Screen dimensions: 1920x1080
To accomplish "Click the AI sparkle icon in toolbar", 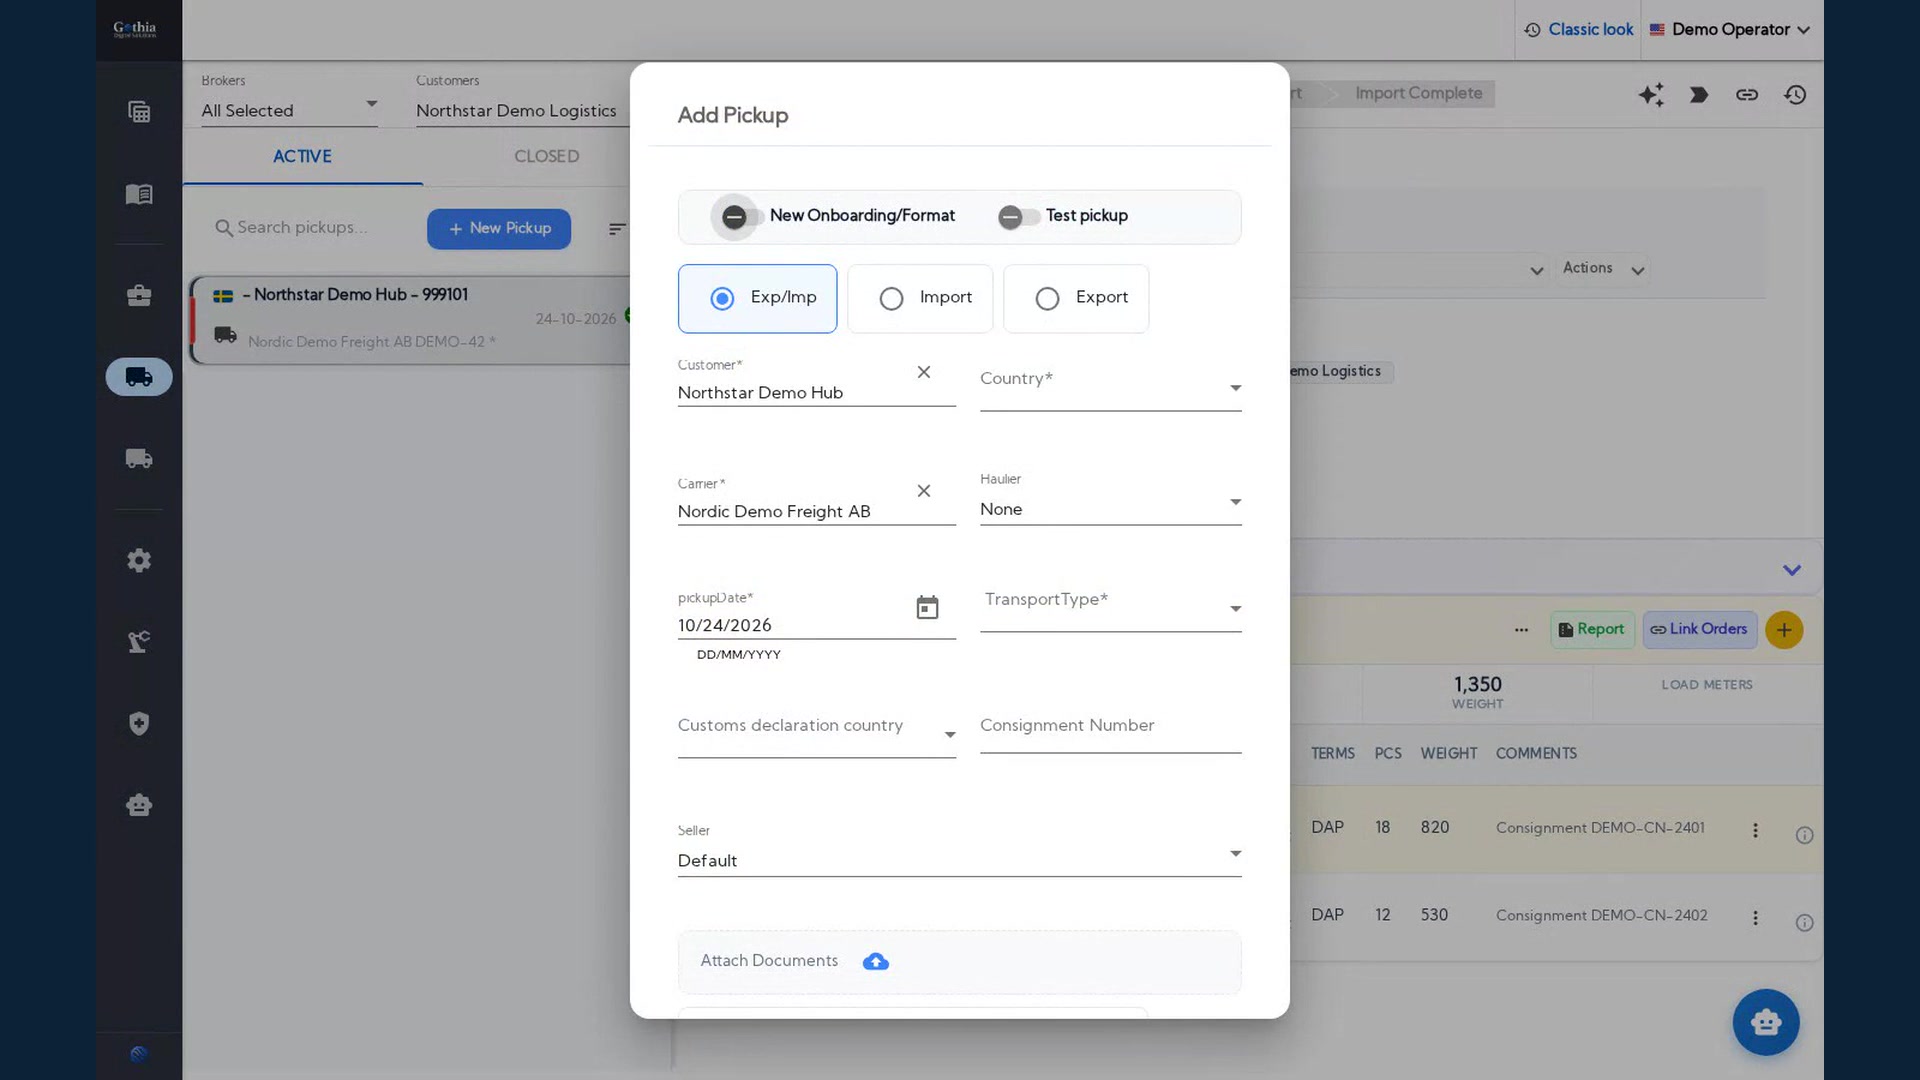I will [x=1651, y=95].
